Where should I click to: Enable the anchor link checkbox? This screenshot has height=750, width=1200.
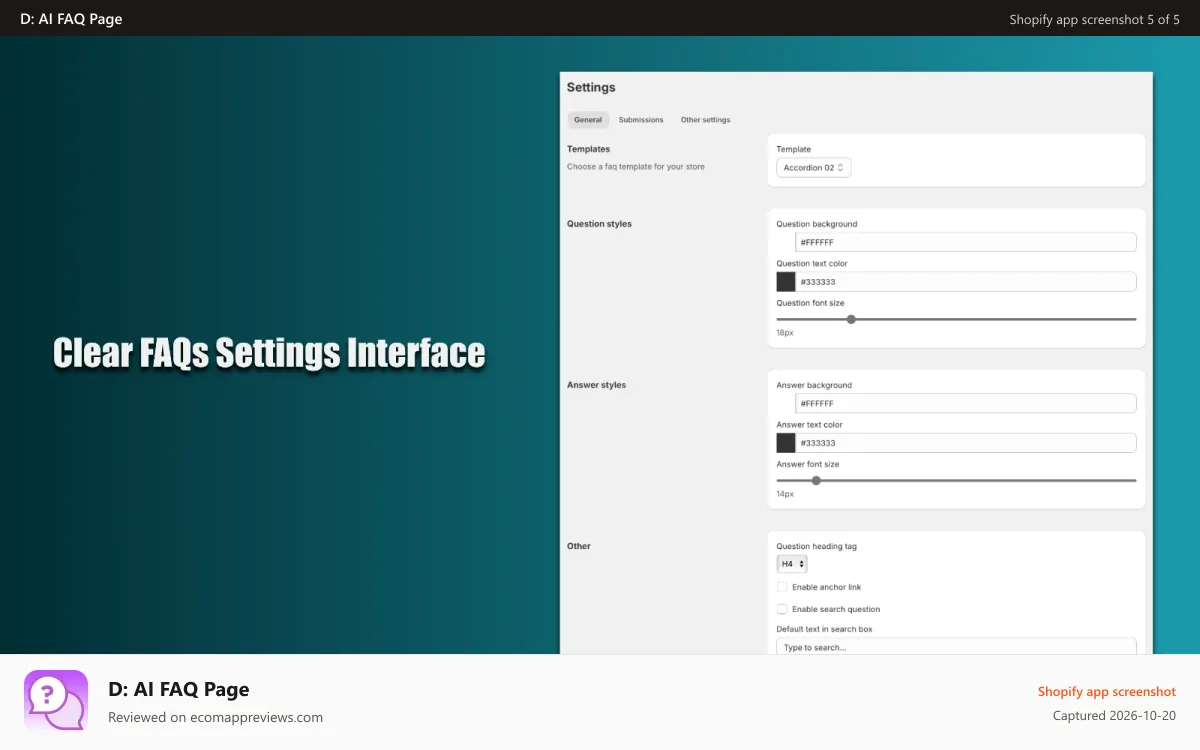coord(782,587)
